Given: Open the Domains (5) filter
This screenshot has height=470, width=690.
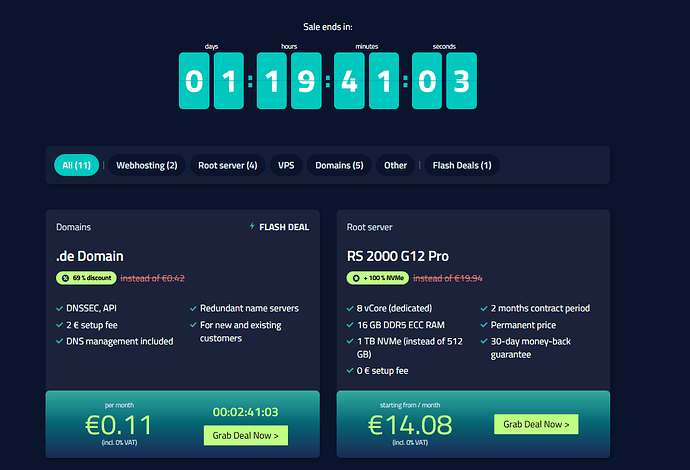Looking at the screenshot, I should click(x=339, y=165).
